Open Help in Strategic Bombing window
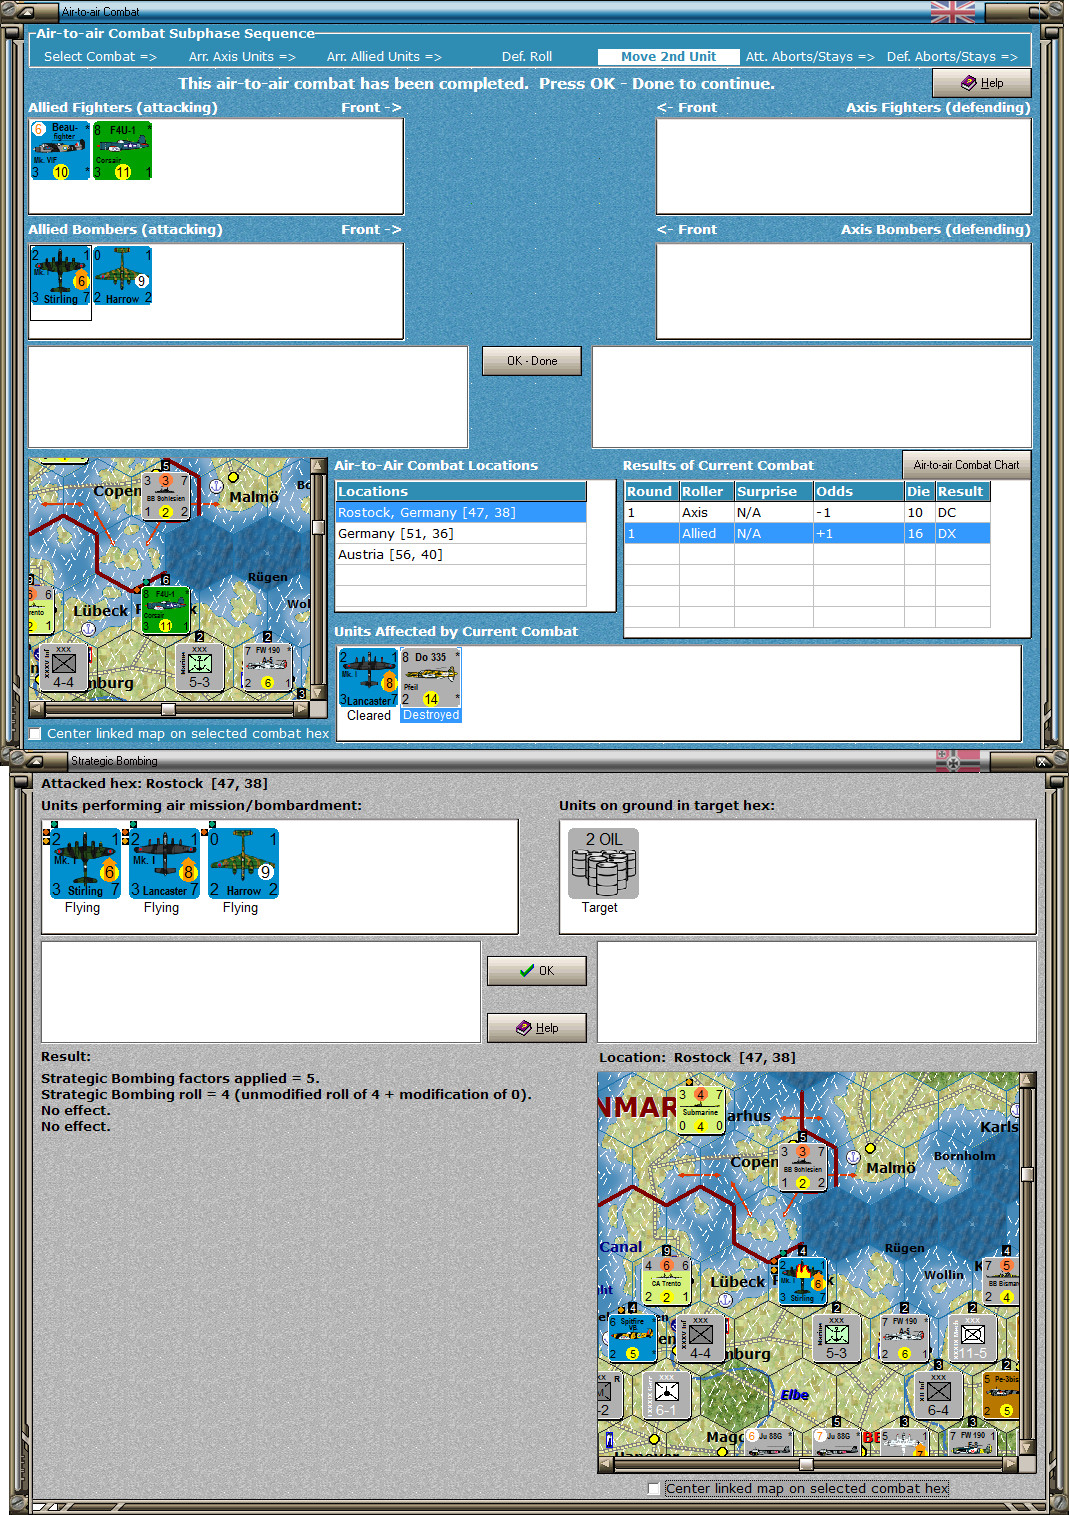1069x1515 pixels. click(537, 1028)
